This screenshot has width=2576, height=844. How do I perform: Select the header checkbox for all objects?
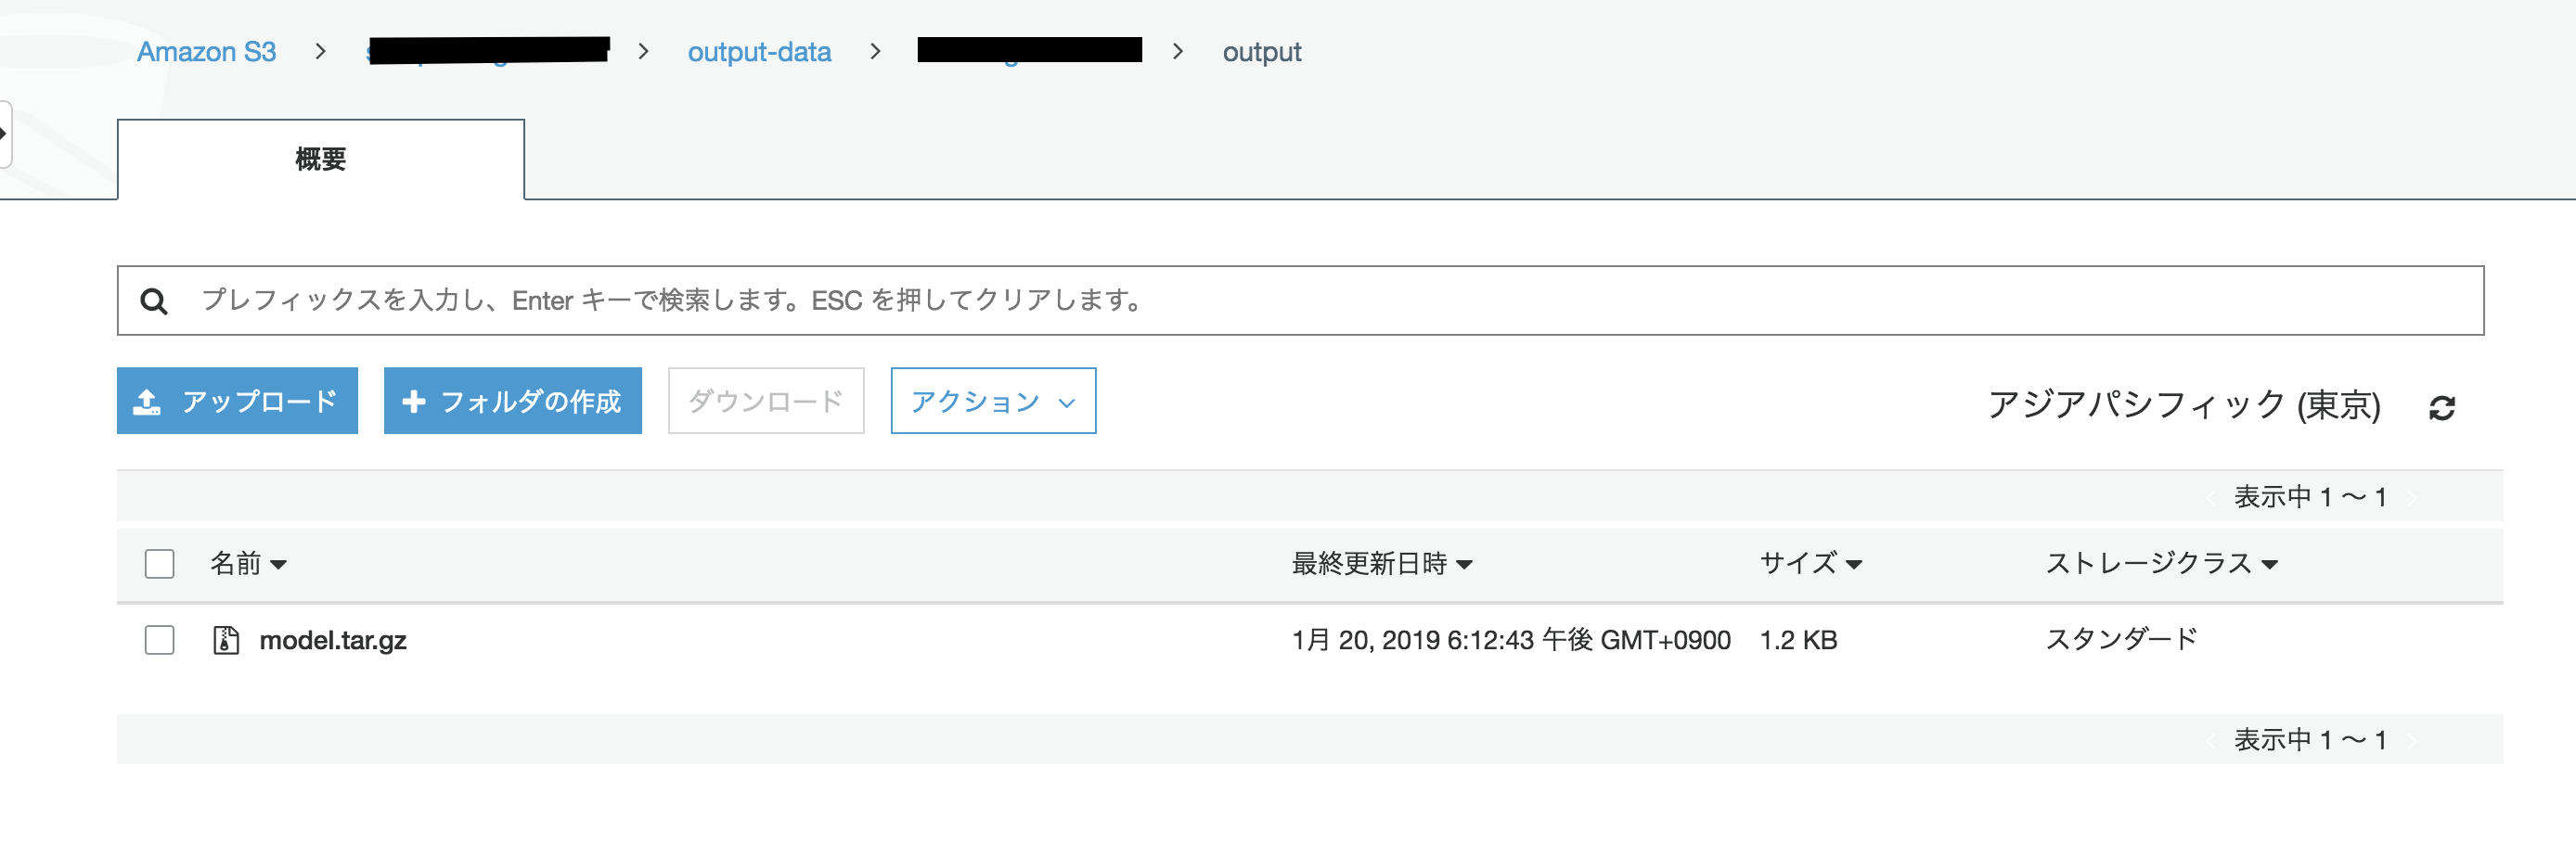click(159, 564)
